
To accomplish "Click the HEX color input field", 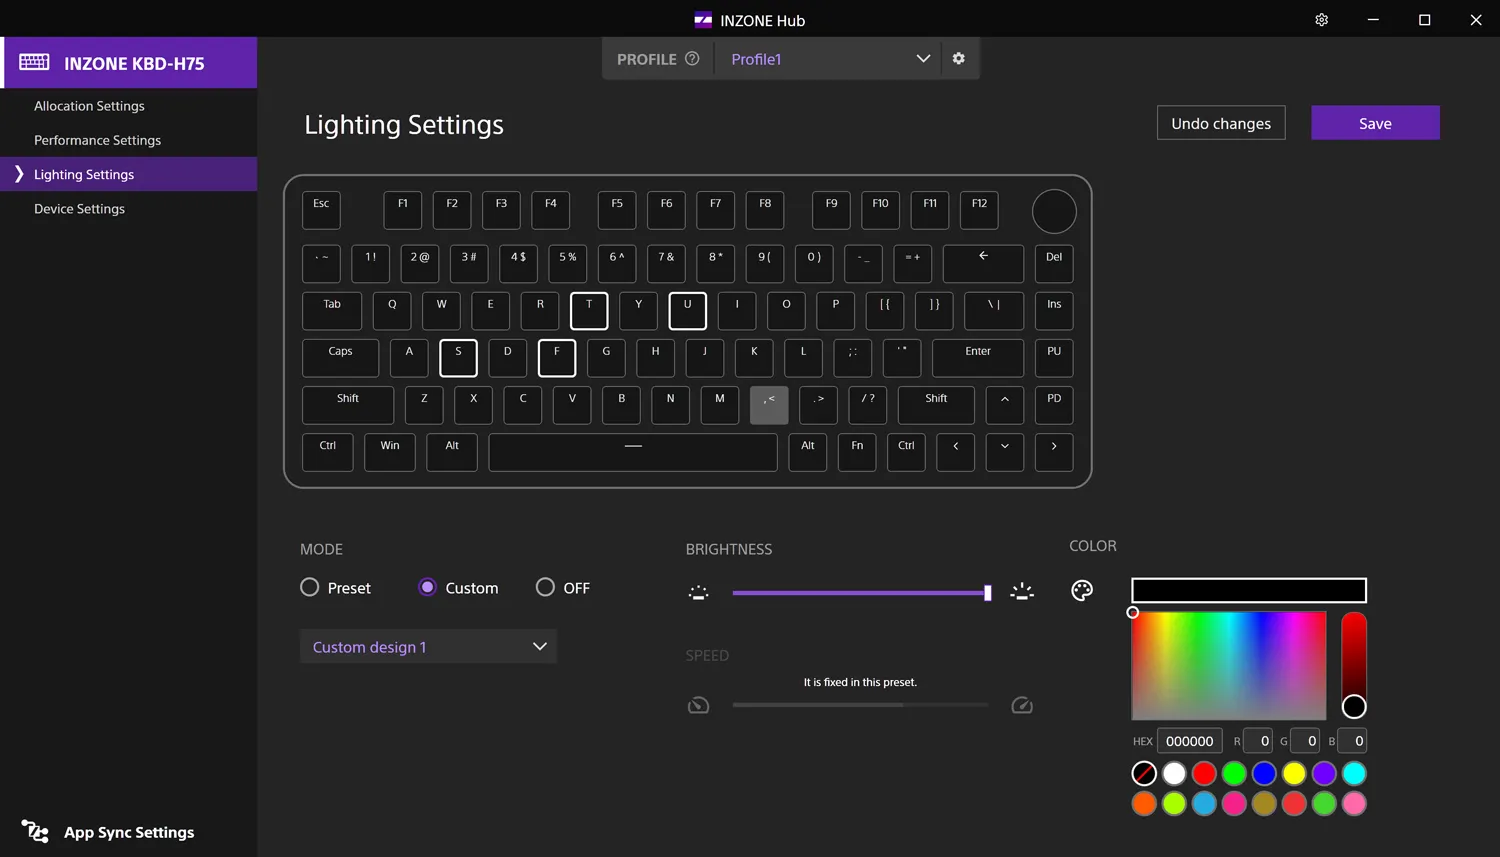I will 1190,740.
